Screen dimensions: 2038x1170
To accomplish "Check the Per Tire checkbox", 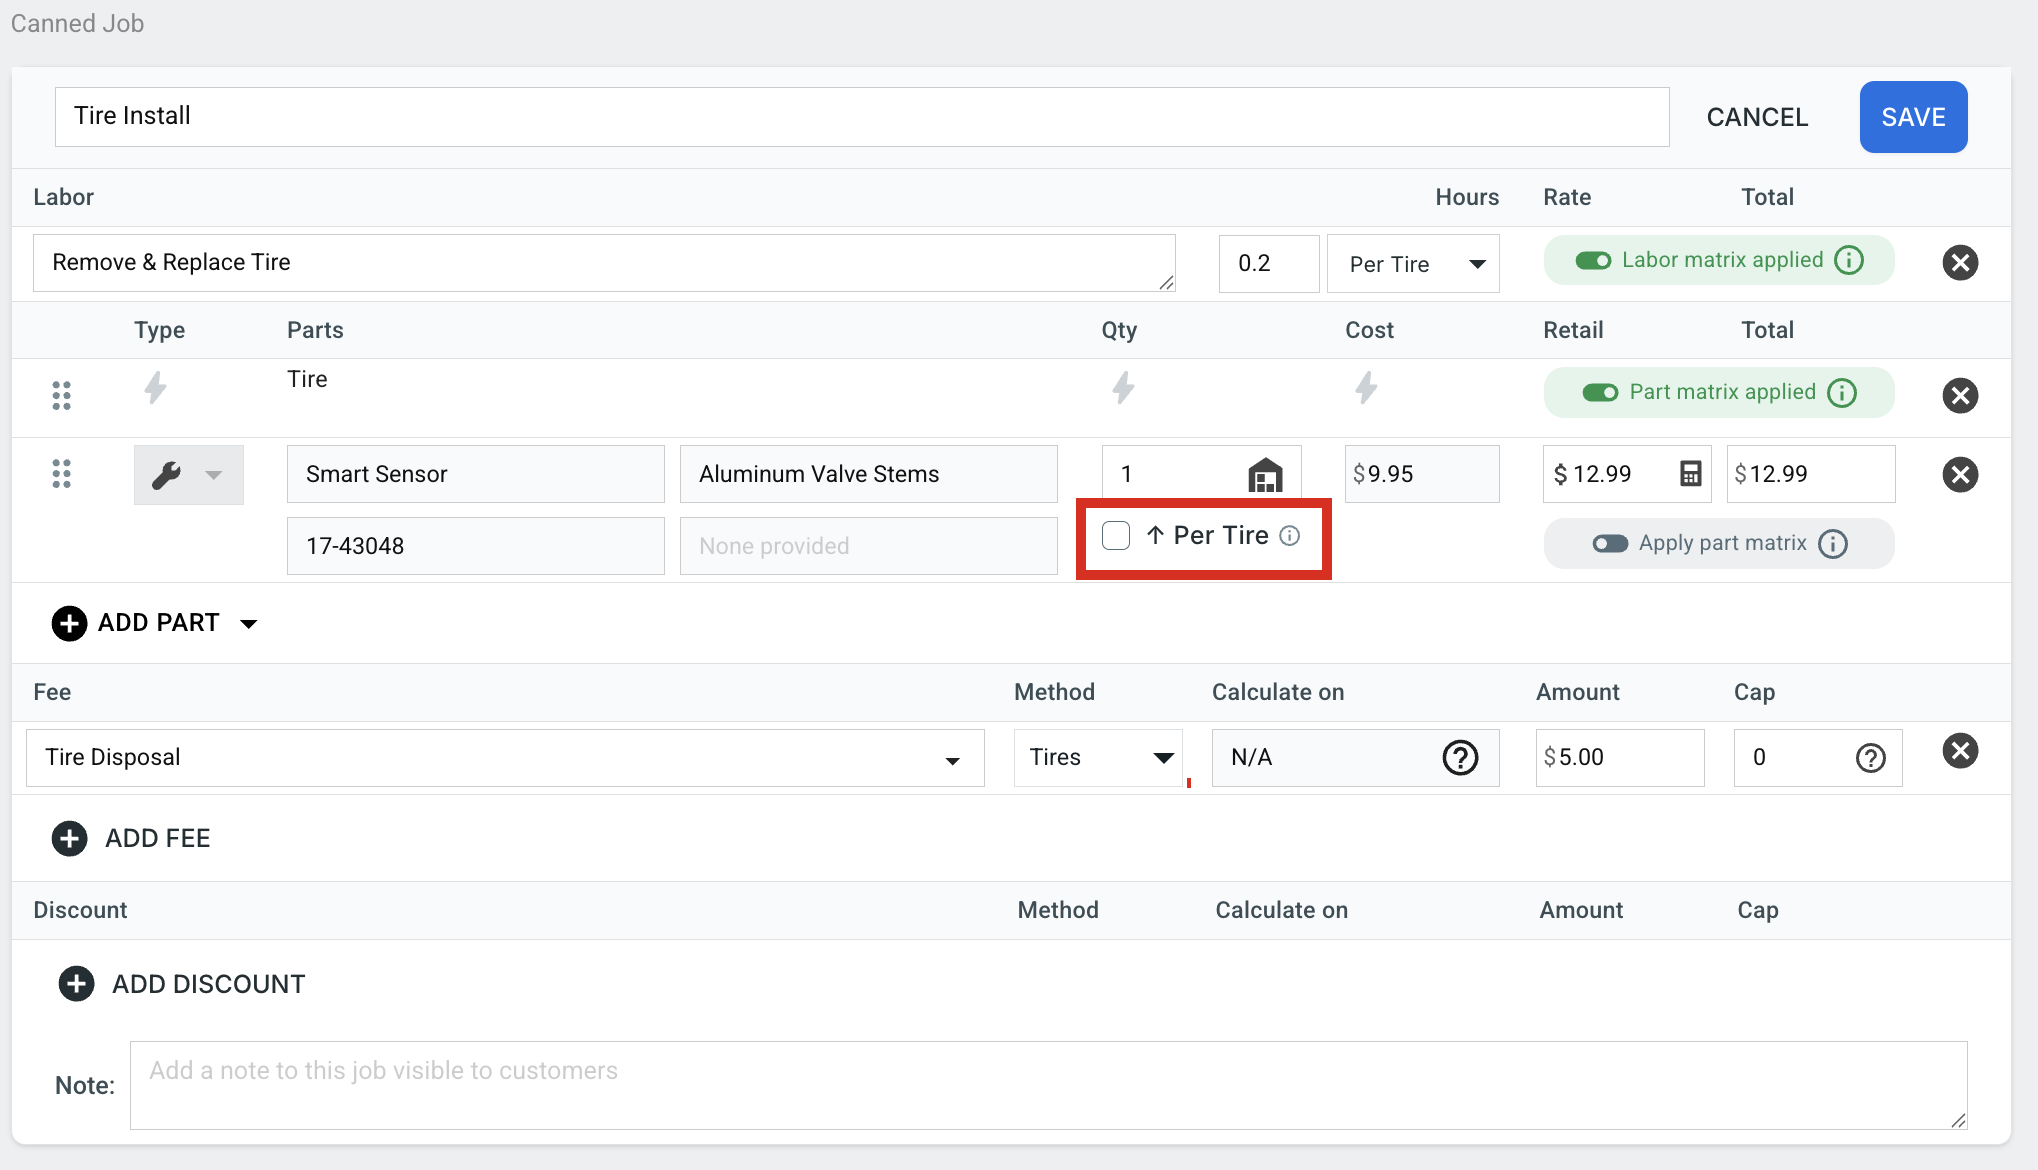I will 1116,536.
